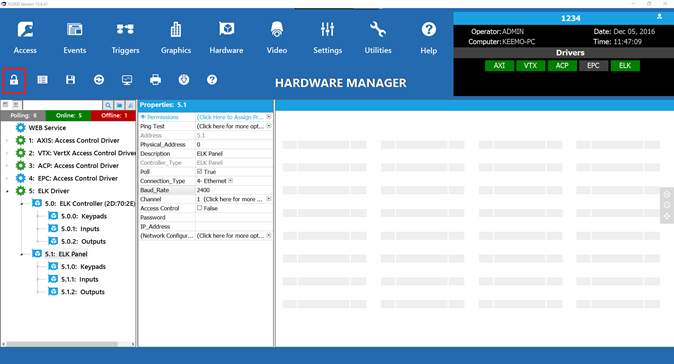The height and width of the screenshot is (364, 674).
Task: Open the table list view toolbar icon
Action: tap(42, 80)
